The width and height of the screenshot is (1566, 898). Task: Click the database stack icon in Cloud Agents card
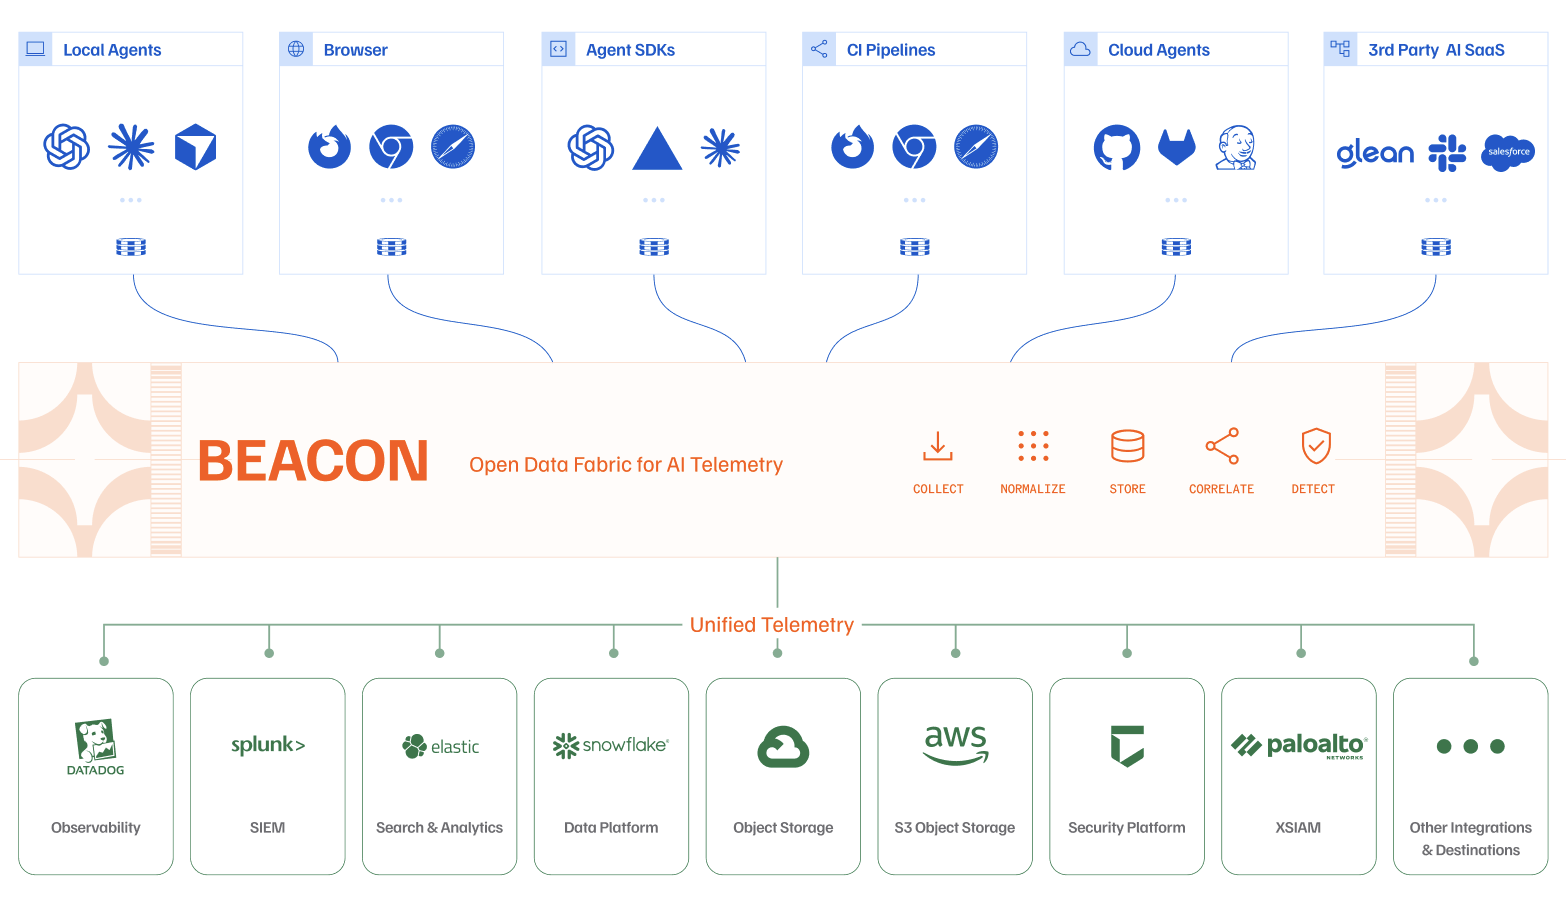[x=1176, y=247]
